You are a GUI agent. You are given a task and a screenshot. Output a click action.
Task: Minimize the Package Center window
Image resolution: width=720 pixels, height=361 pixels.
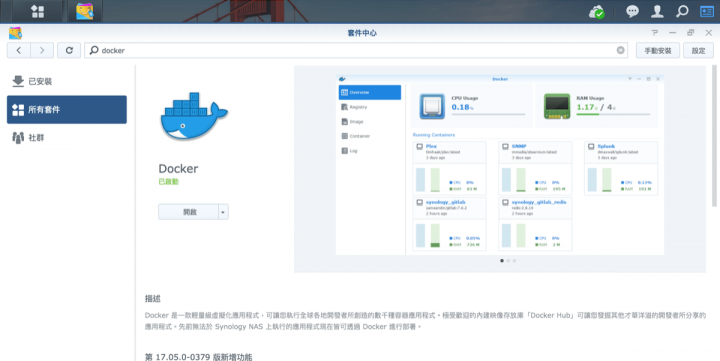coord(673,33)
